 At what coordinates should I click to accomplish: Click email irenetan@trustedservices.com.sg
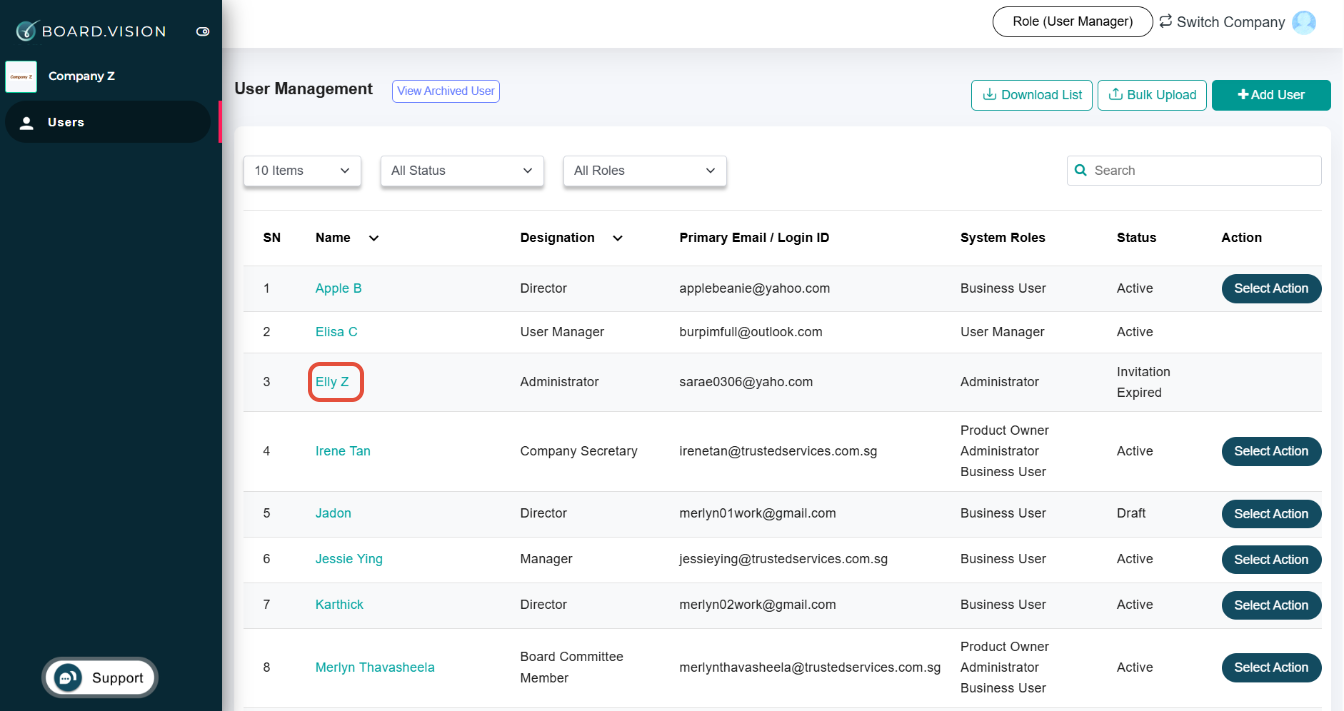pyautogui.click(x=778, y=451)
